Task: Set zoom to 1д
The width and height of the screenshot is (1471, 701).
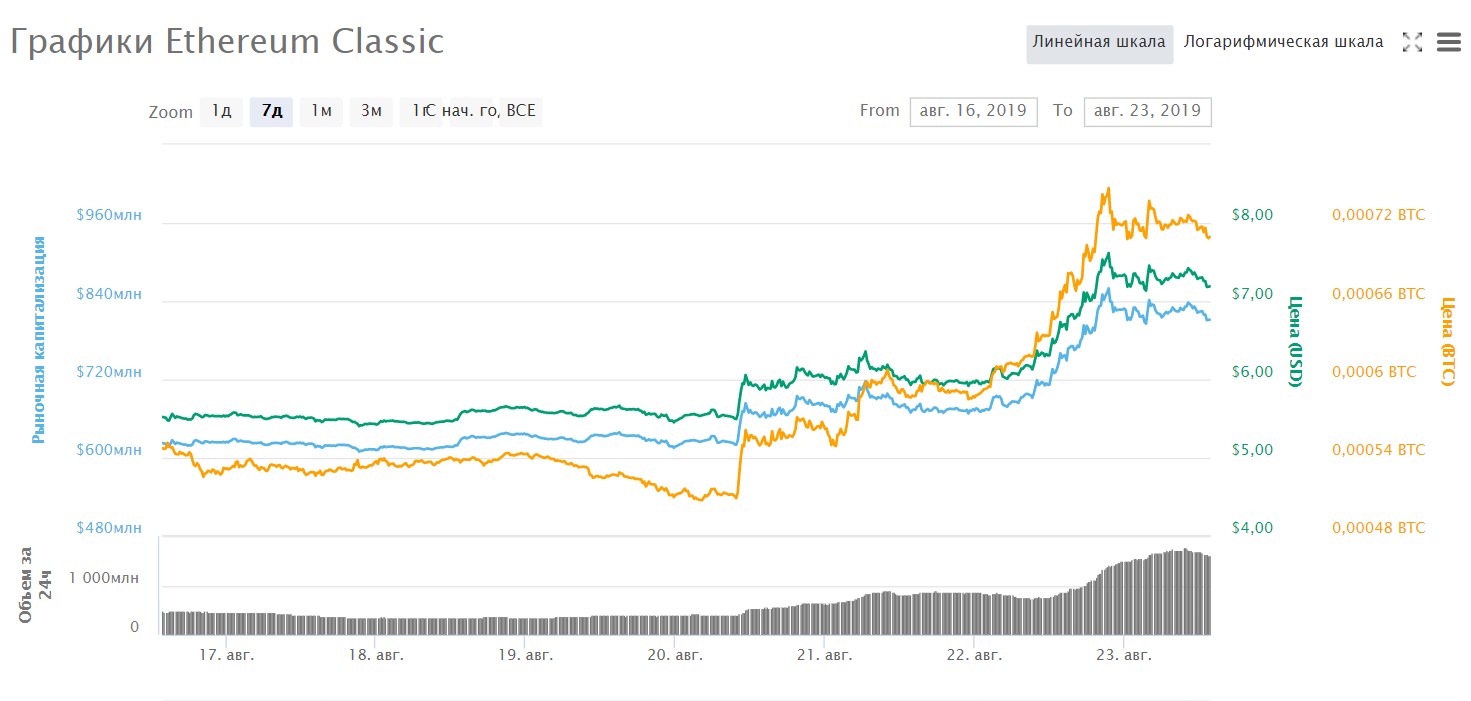Action: (x=222, y=111)
